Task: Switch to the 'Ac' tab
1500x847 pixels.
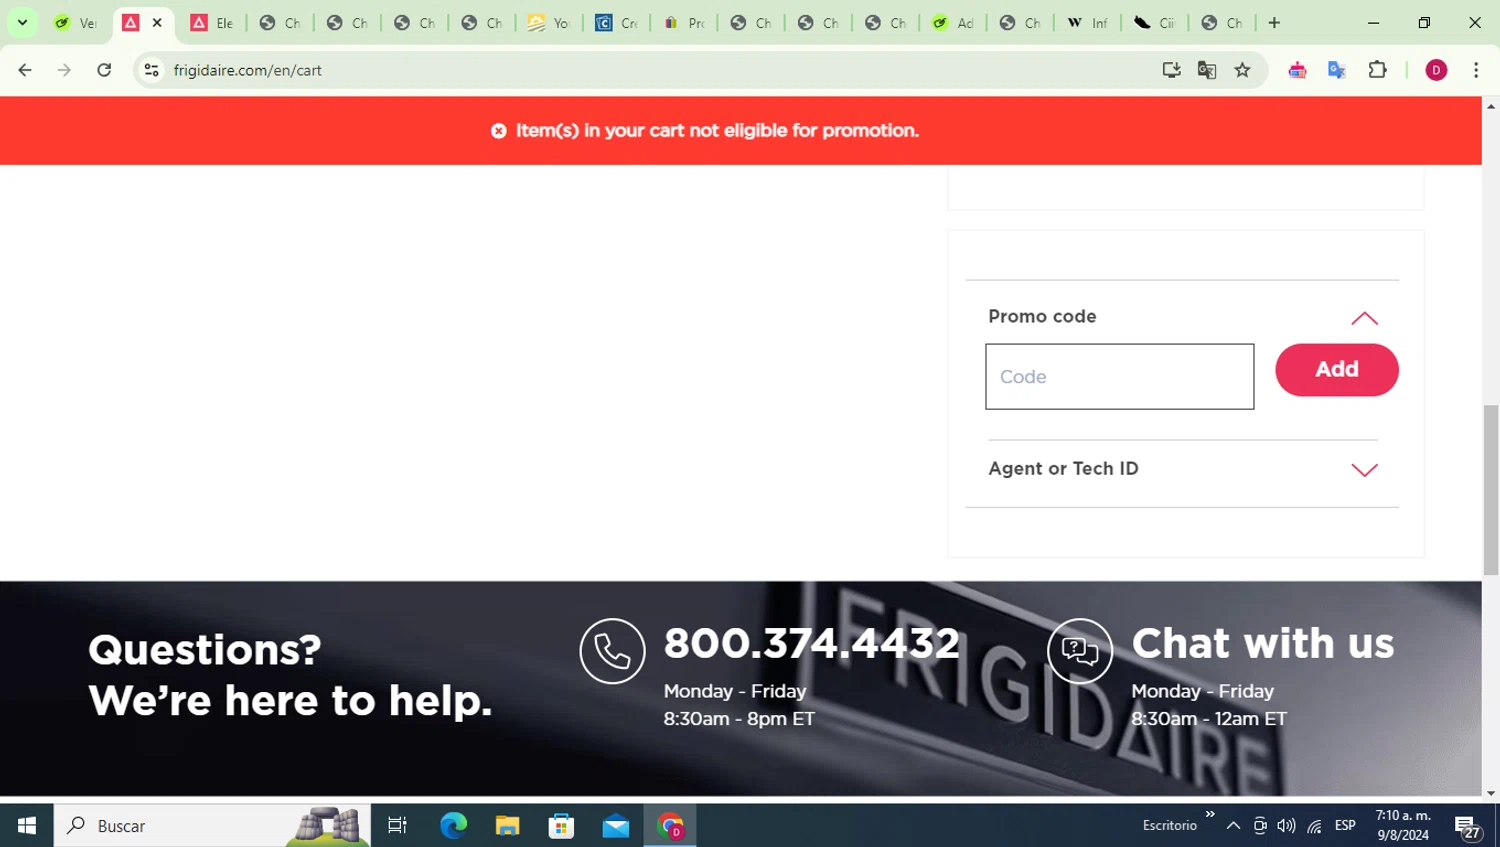Action: click(x=953, y=23)
